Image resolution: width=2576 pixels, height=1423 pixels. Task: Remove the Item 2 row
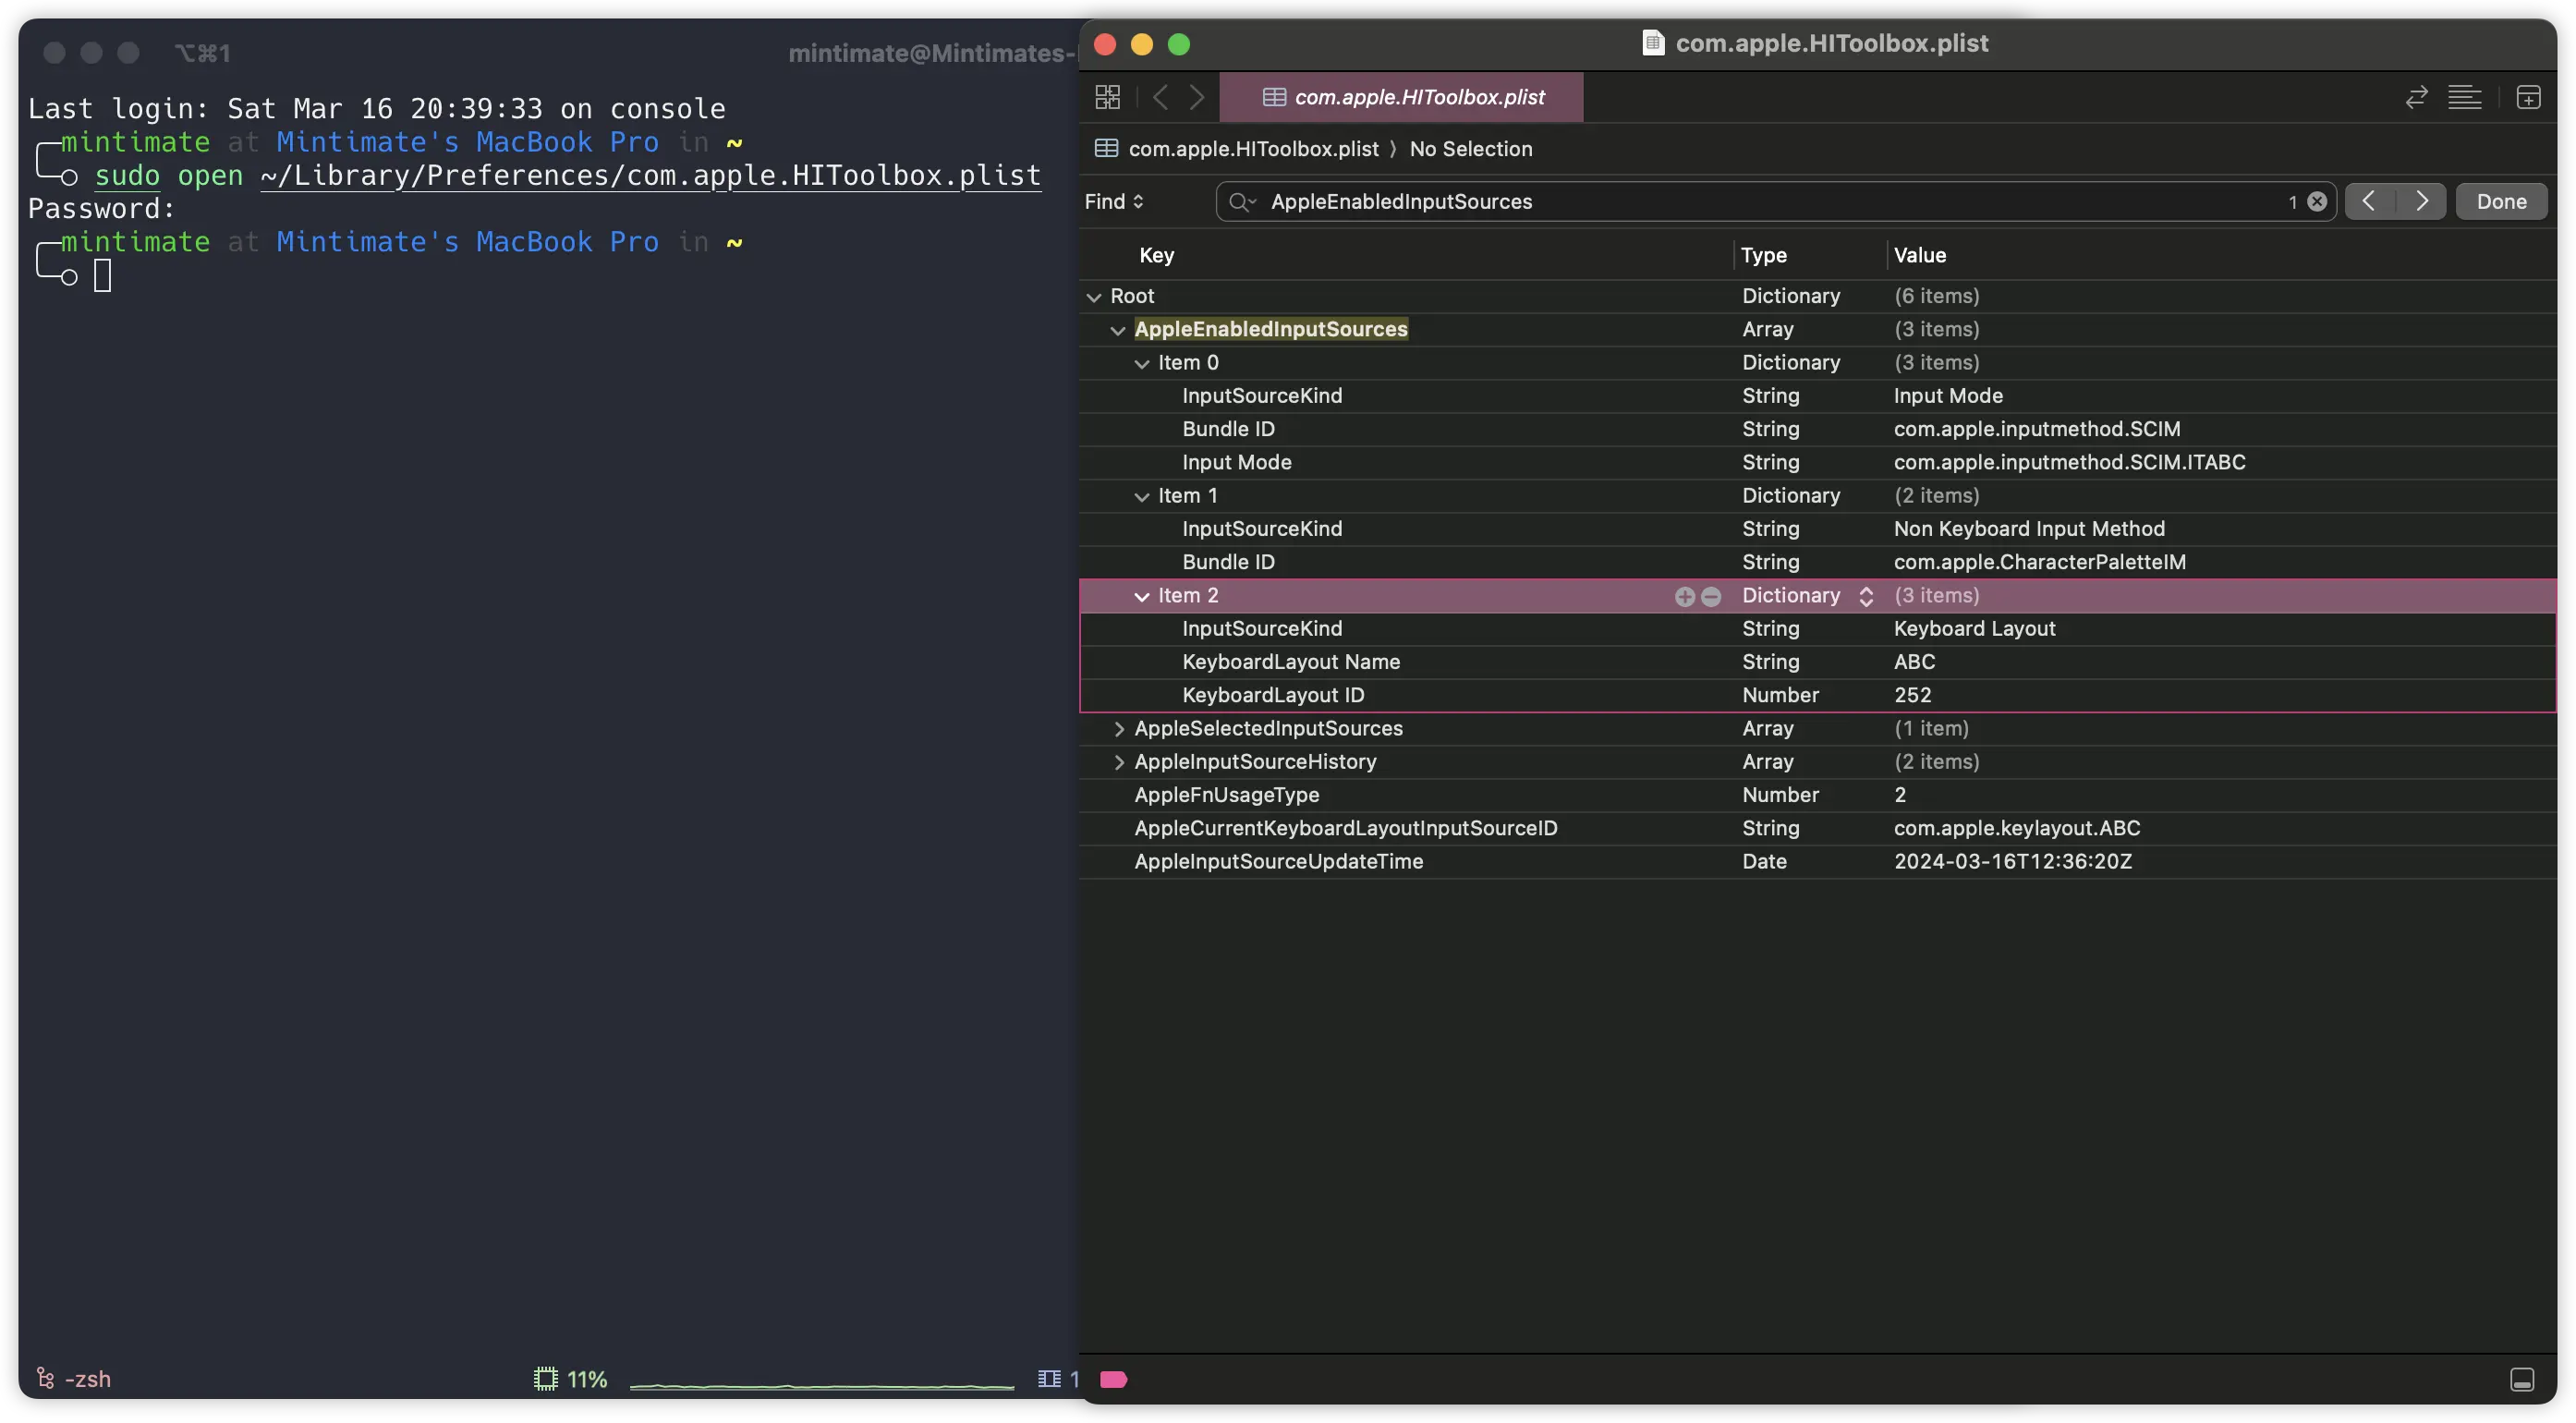[x=1711, y=596]
